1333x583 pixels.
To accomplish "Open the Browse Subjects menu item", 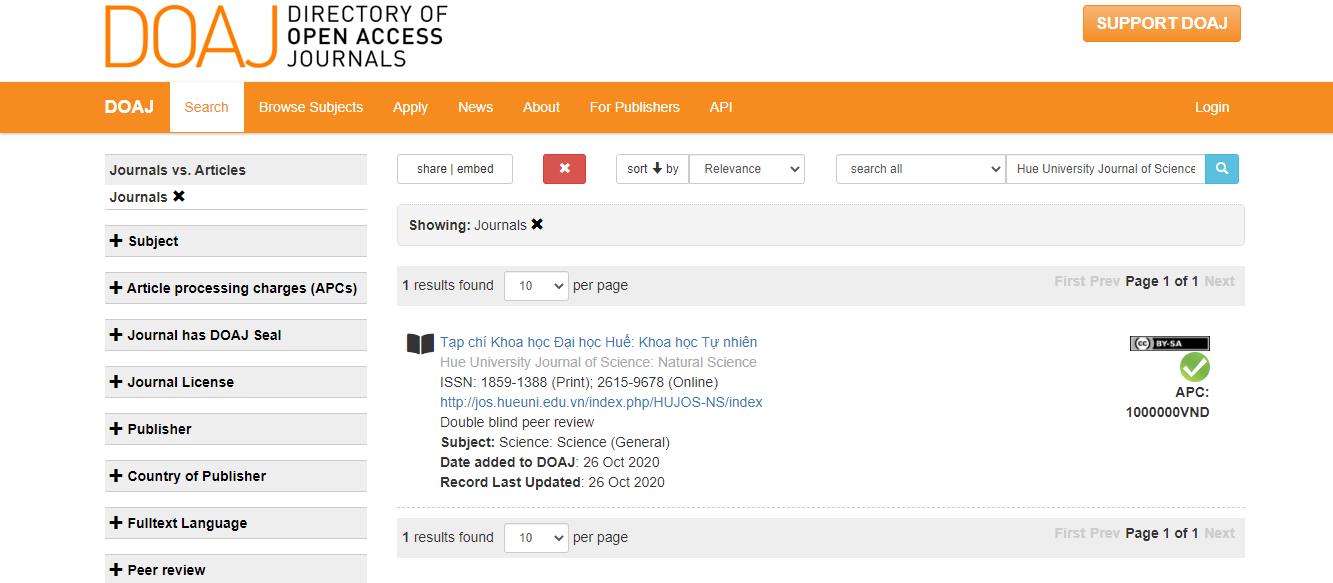I will (311, 107).
